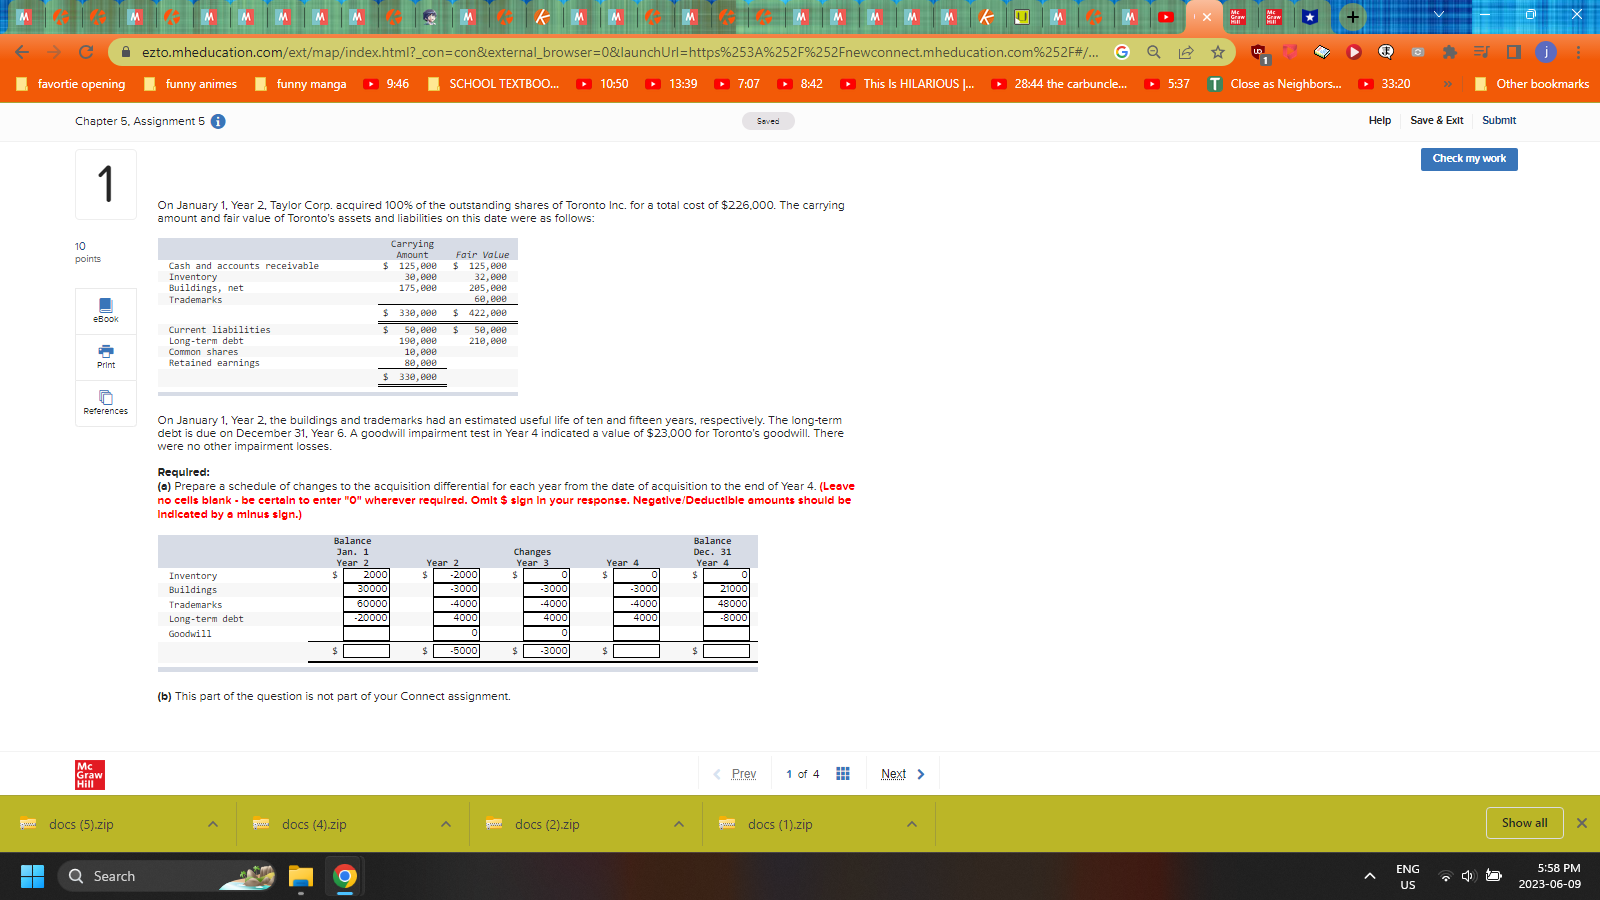
Task: Click the Trademarks Dec. 31 balance field
Action: [x=726, y=604]
